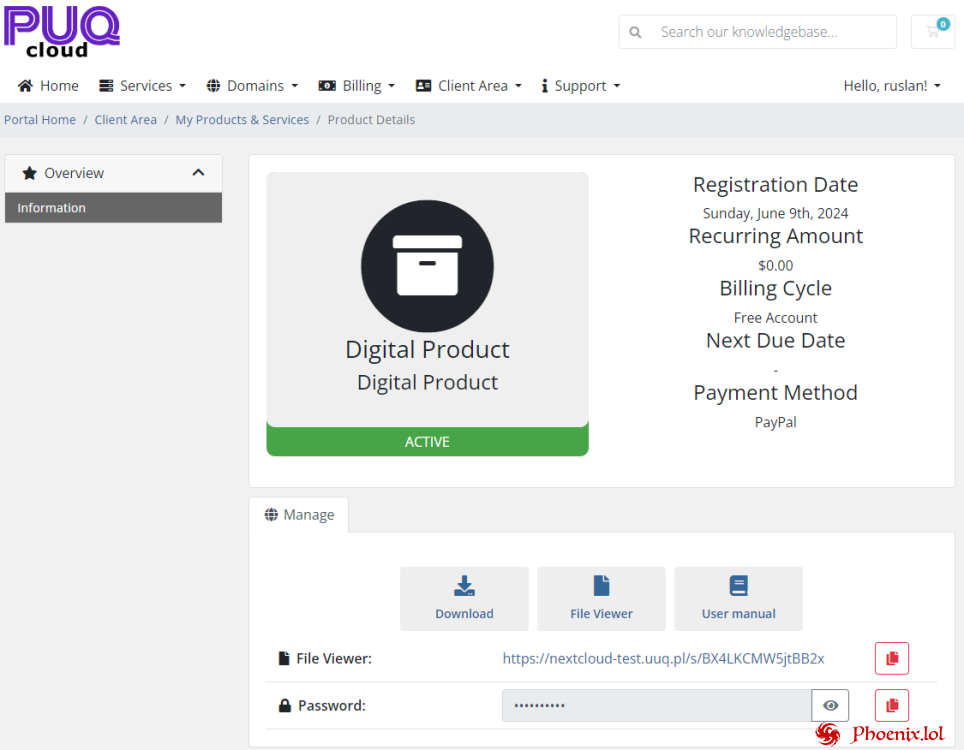Open the Hello, ruslan! account dropdown
Image resolution: width=964 pixels, height=750 pixels.
pyautogui.click(x=891, y=85)
